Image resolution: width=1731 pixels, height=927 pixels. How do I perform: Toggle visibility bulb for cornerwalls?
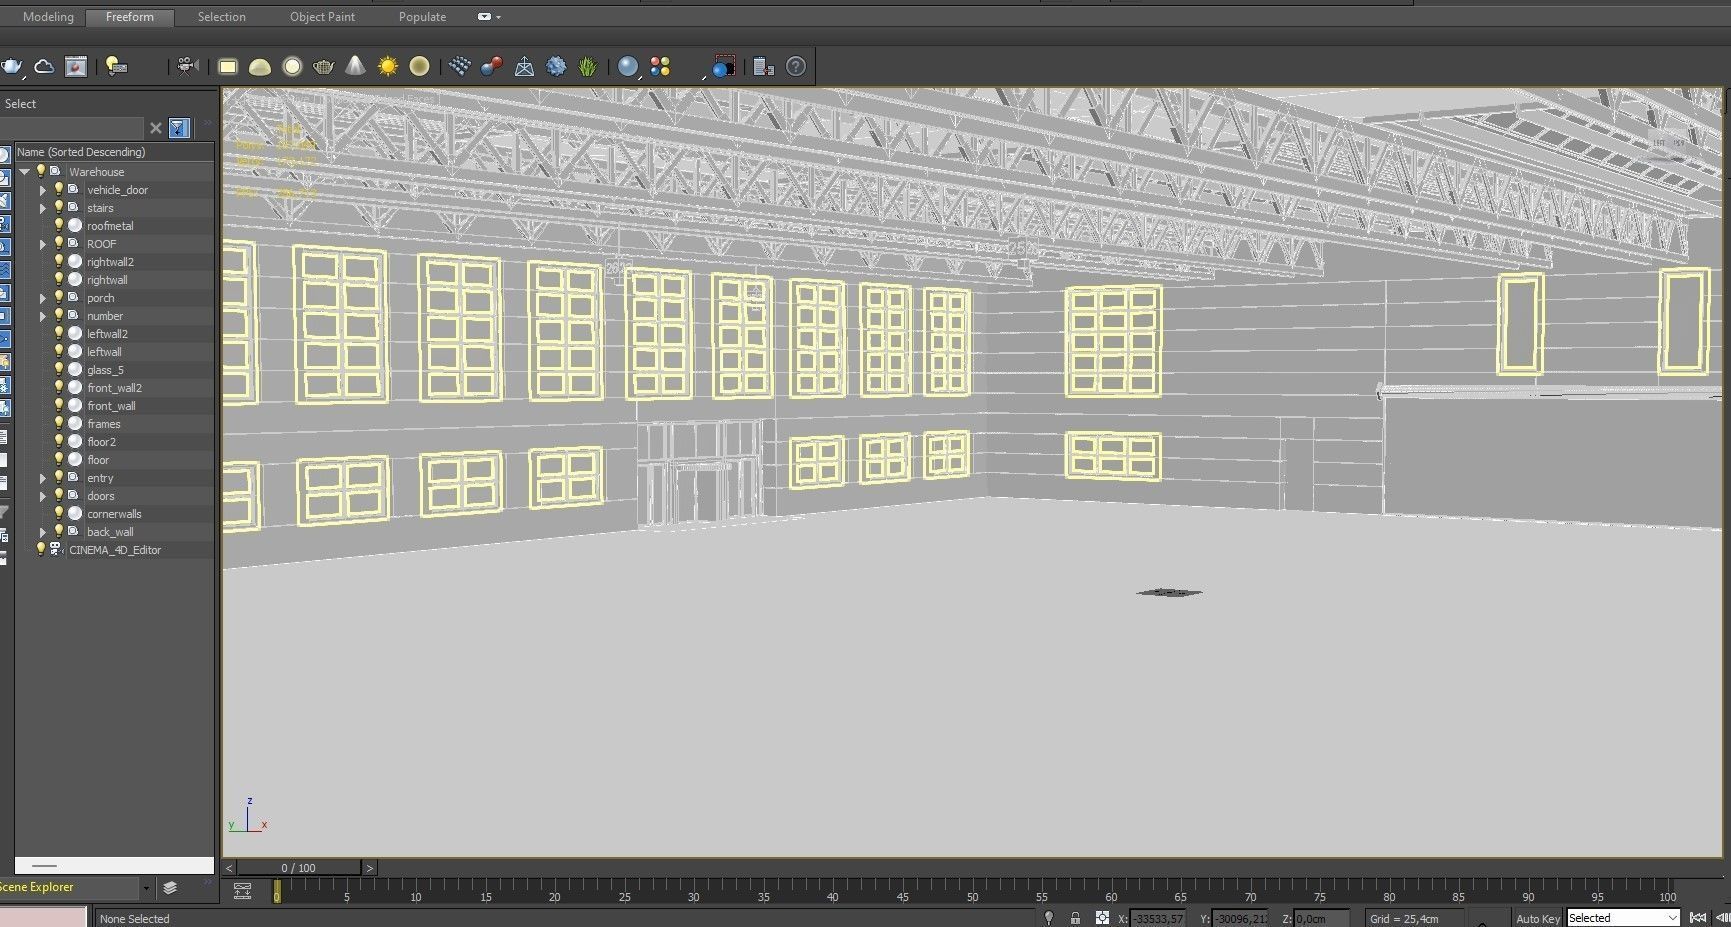click(59, 513)
